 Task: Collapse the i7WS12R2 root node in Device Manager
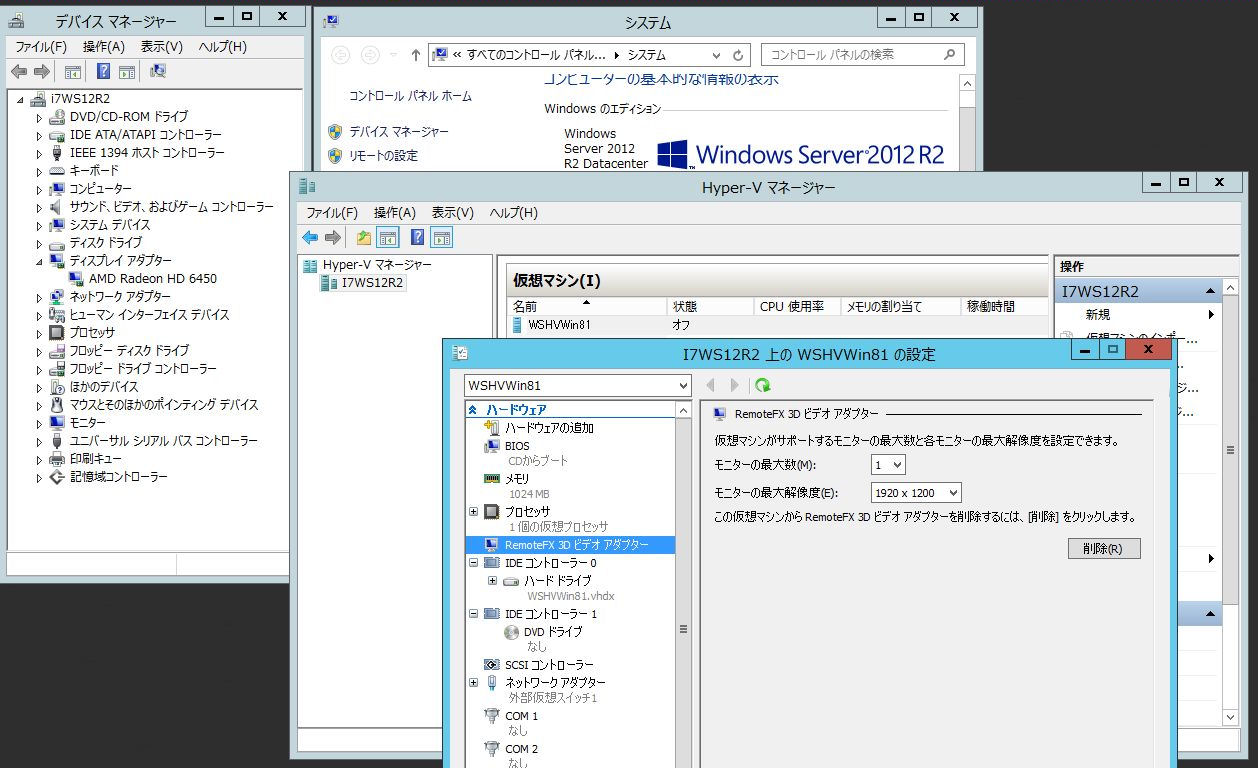[x=21, y=99]
